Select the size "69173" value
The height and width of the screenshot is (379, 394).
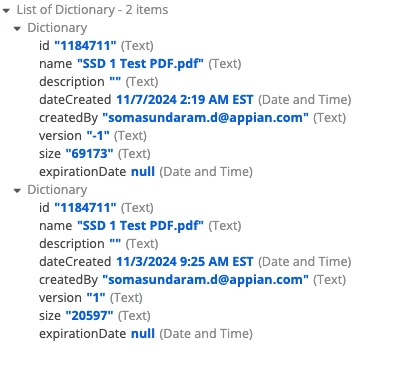(89, 154)
